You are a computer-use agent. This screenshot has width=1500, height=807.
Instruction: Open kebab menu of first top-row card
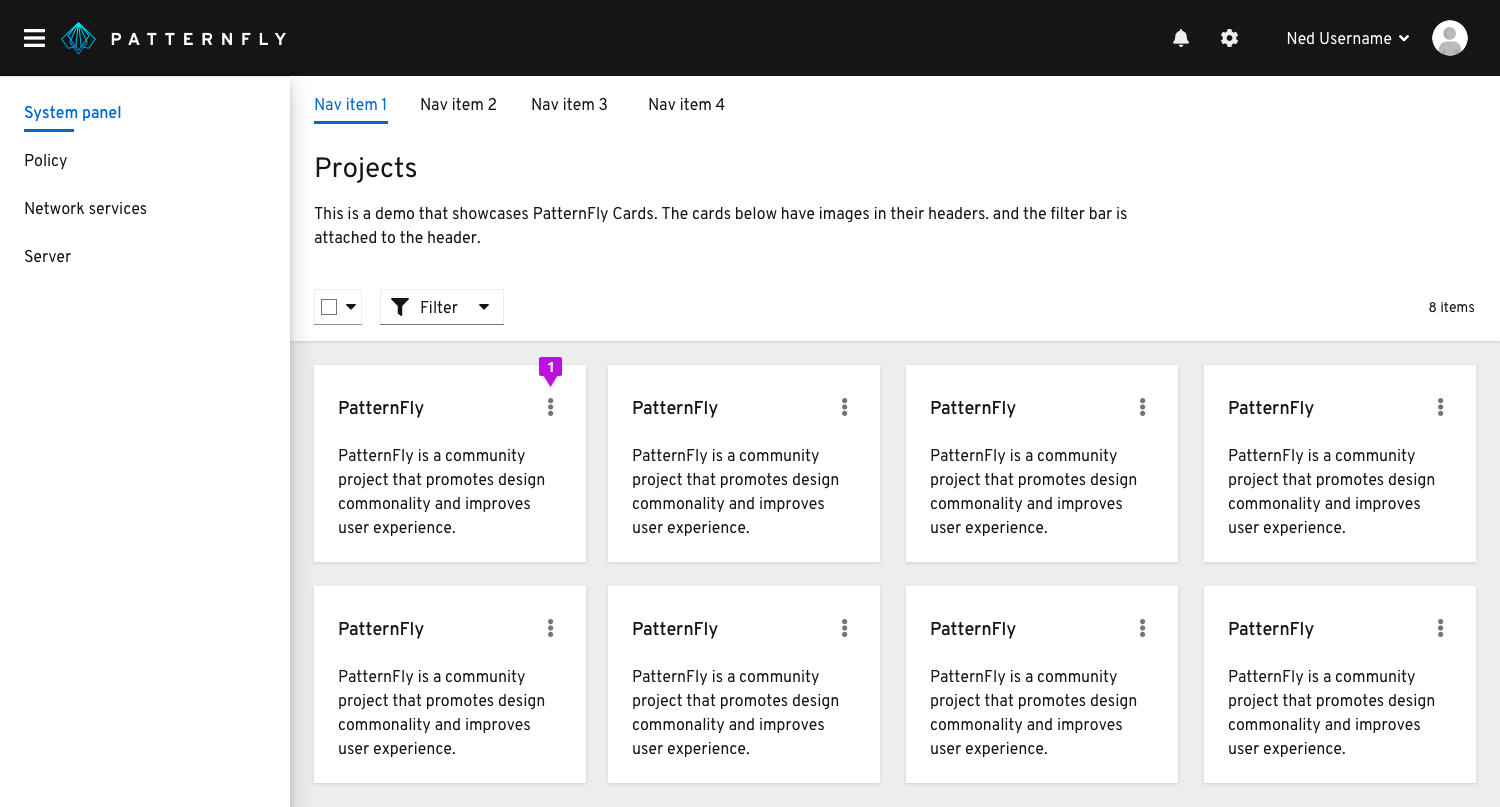(x=551, y=407)
